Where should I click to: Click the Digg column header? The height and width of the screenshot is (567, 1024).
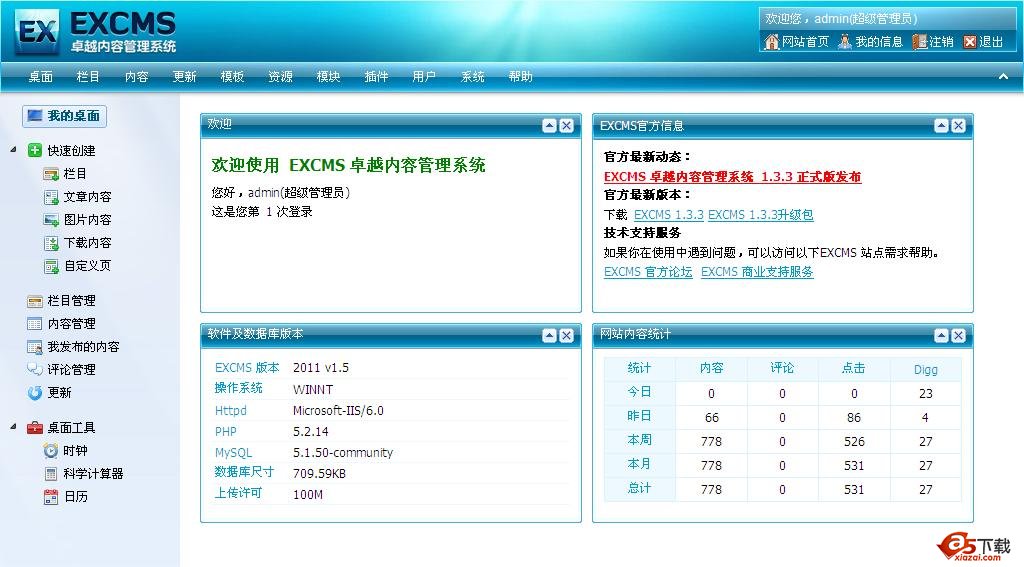[x=925, y=370]
